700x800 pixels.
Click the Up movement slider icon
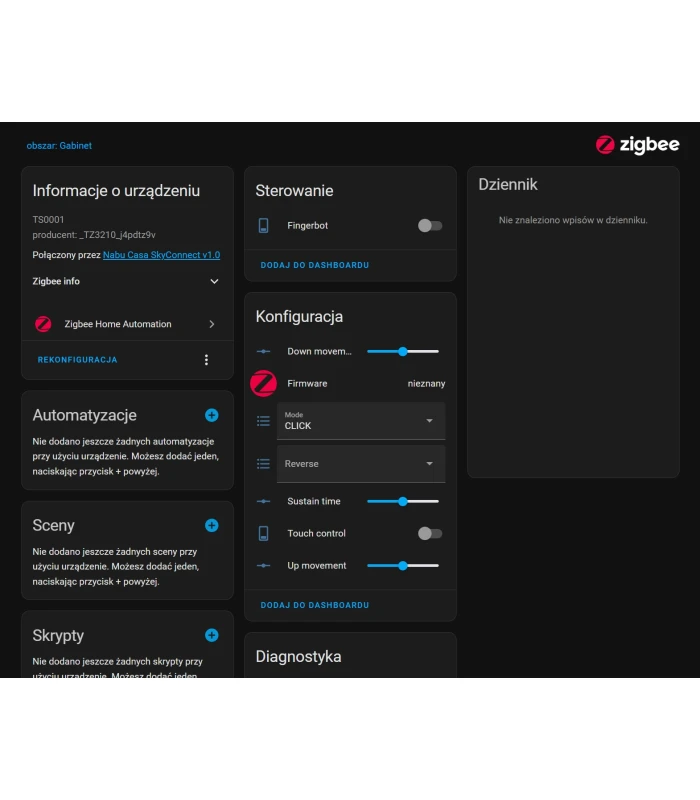pos(263,566)
